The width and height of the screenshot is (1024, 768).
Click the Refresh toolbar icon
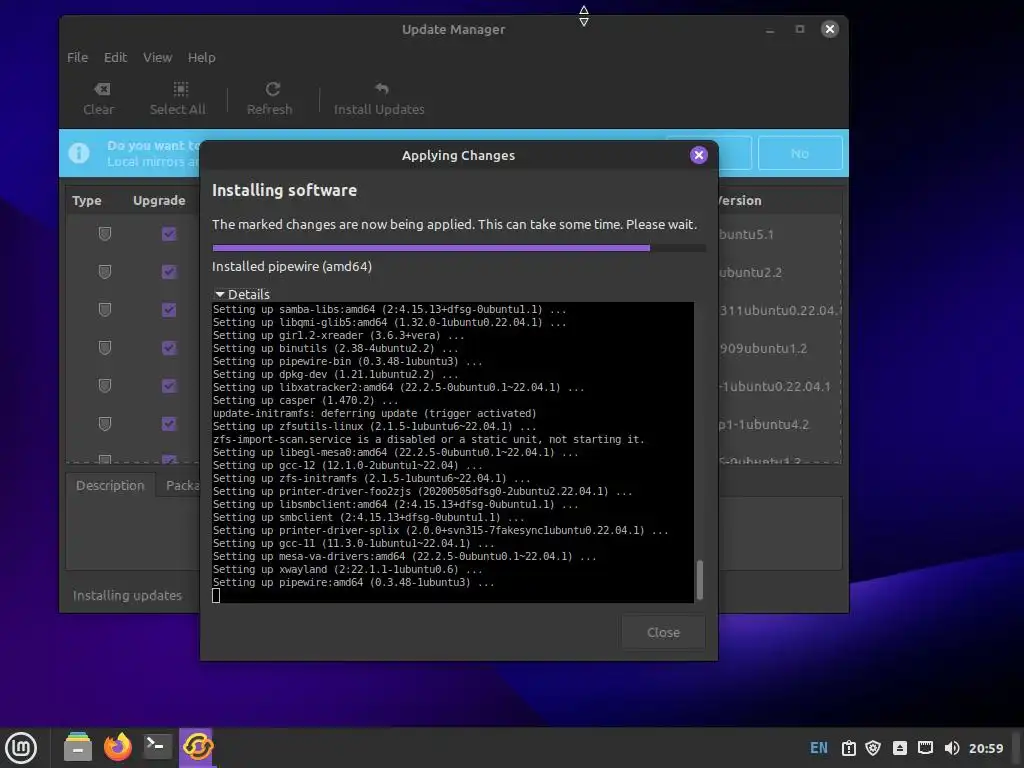[x=273, y=89]
